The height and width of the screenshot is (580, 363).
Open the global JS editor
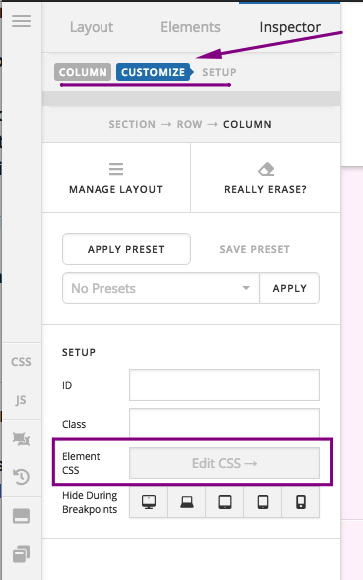coord(21,399)
